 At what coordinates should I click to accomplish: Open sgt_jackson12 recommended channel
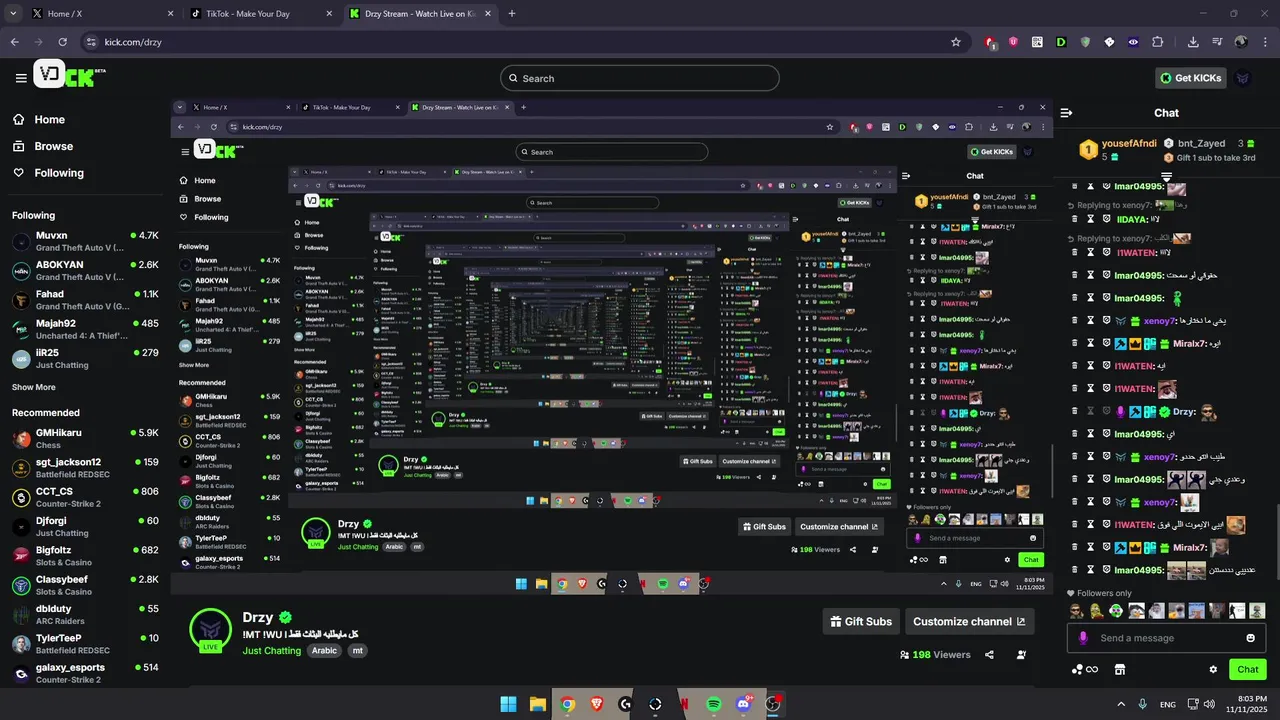click(85, 468)
